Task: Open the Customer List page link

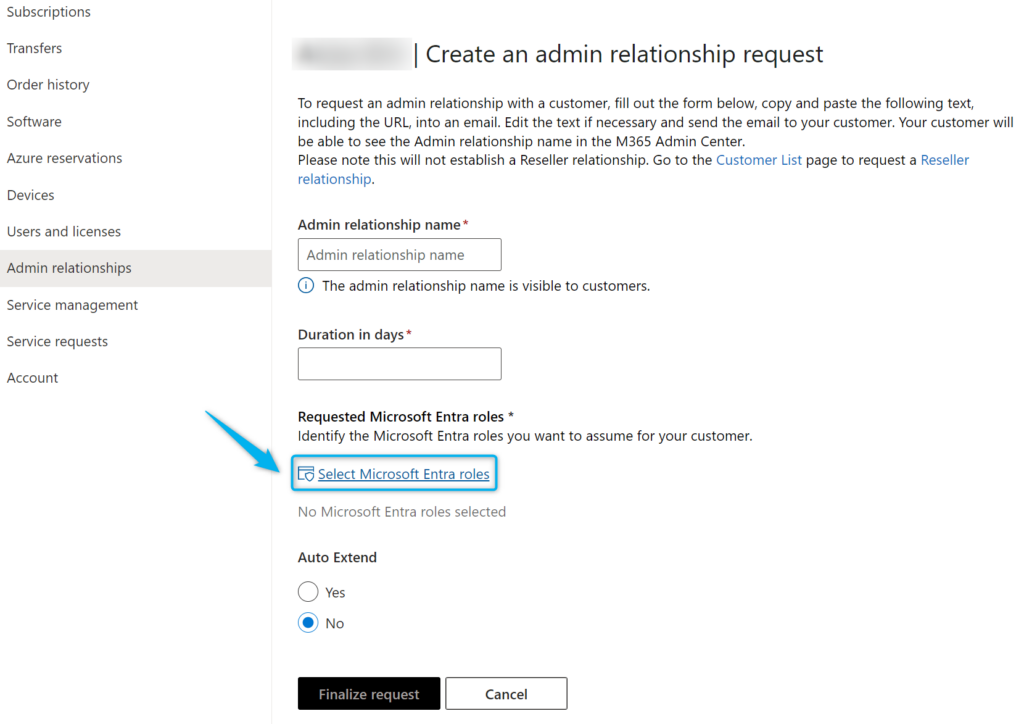Action: pyautogui.click(x=759, y=159)
